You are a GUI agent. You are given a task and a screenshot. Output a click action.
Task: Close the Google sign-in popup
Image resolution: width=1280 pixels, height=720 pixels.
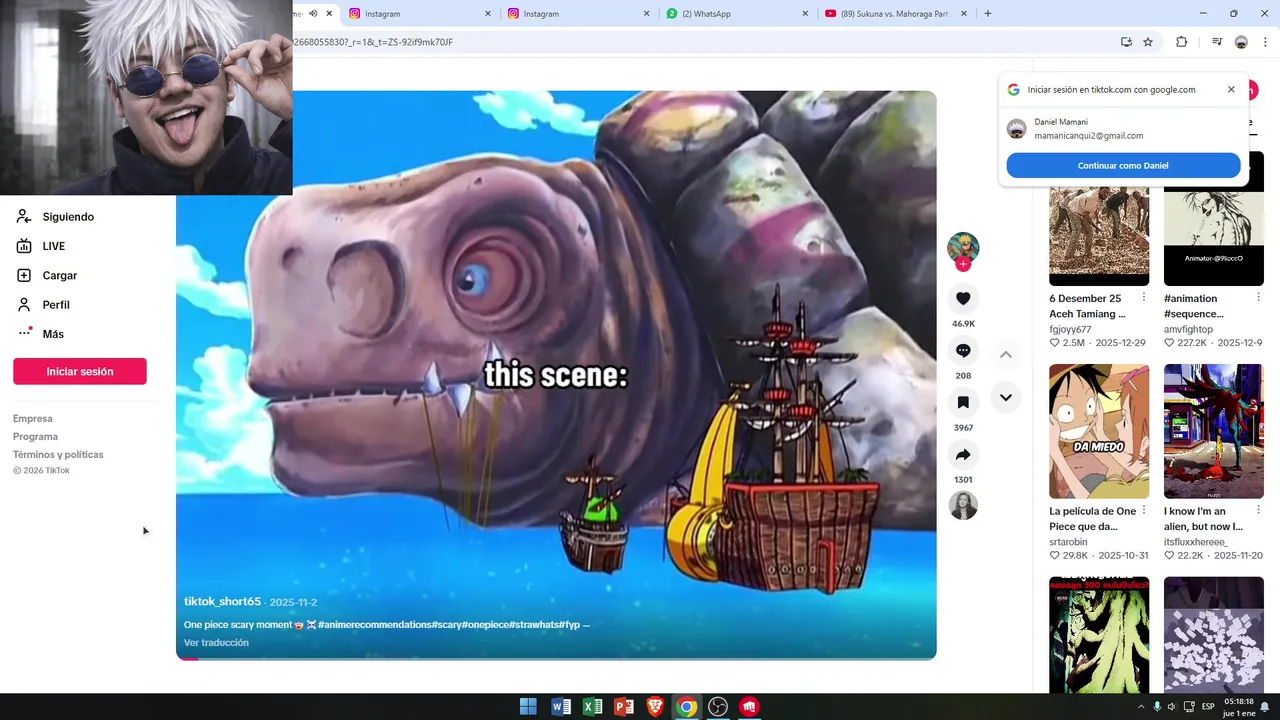pyautogui.click(x=1231, y=89)
